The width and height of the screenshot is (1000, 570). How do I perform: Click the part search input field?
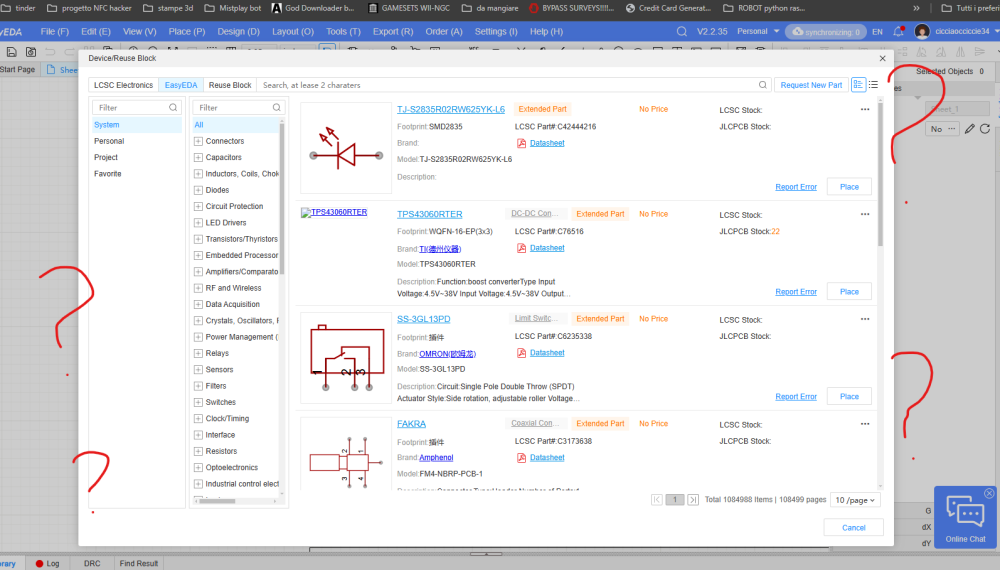(507, 85)
